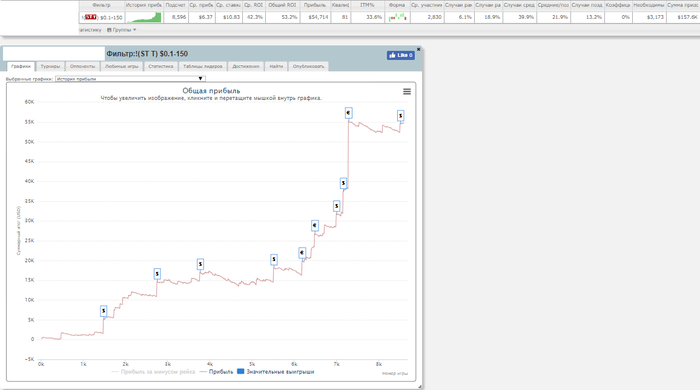Image resolution: width=700 pixels, height=390 pixels.
Task: Open the Найти tab
Action: click(276, 66)
